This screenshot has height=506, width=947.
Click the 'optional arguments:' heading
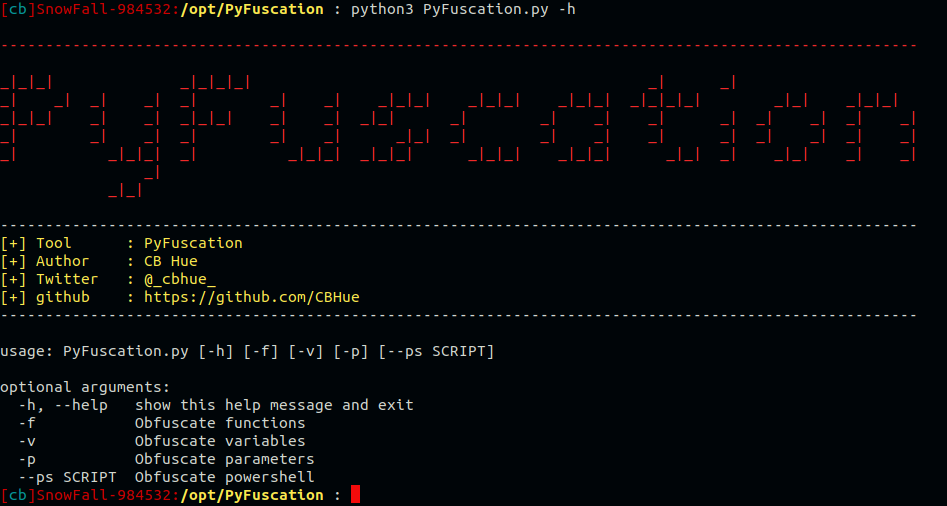85,387
